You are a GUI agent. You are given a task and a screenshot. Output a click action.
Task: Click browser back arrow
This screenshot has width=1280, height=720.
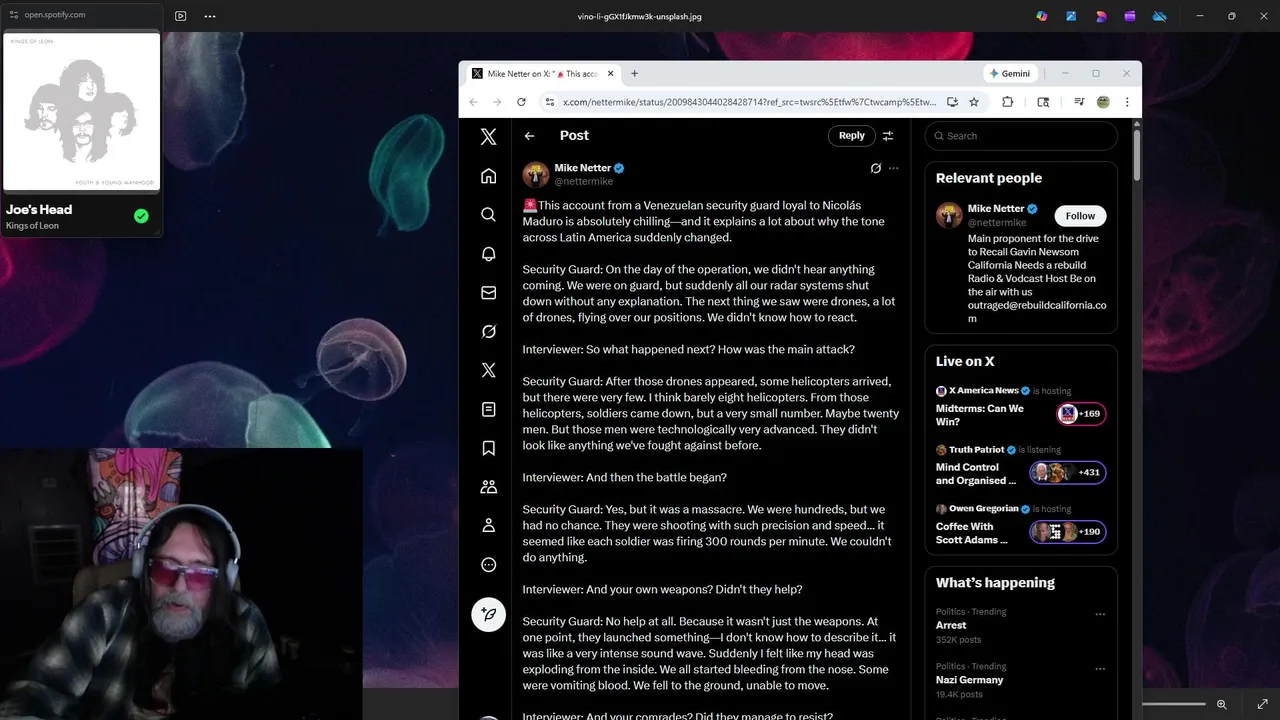474,102
